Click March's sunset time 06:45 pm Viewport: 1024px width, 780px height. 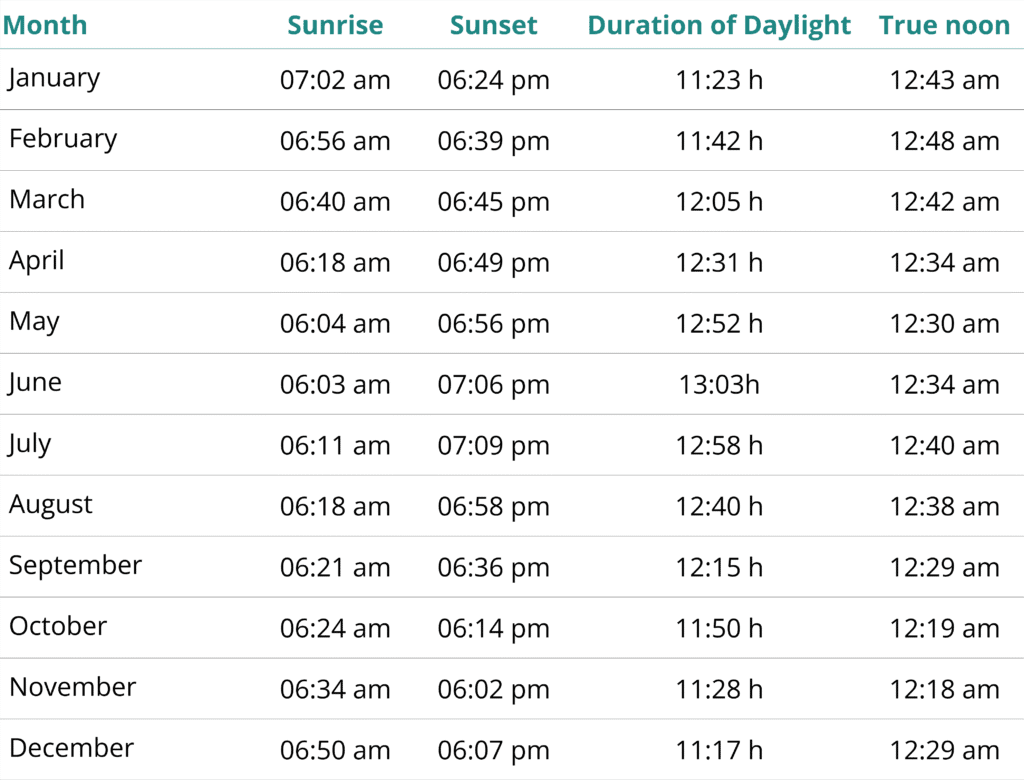pyautogui.click(x=494, y=202)
